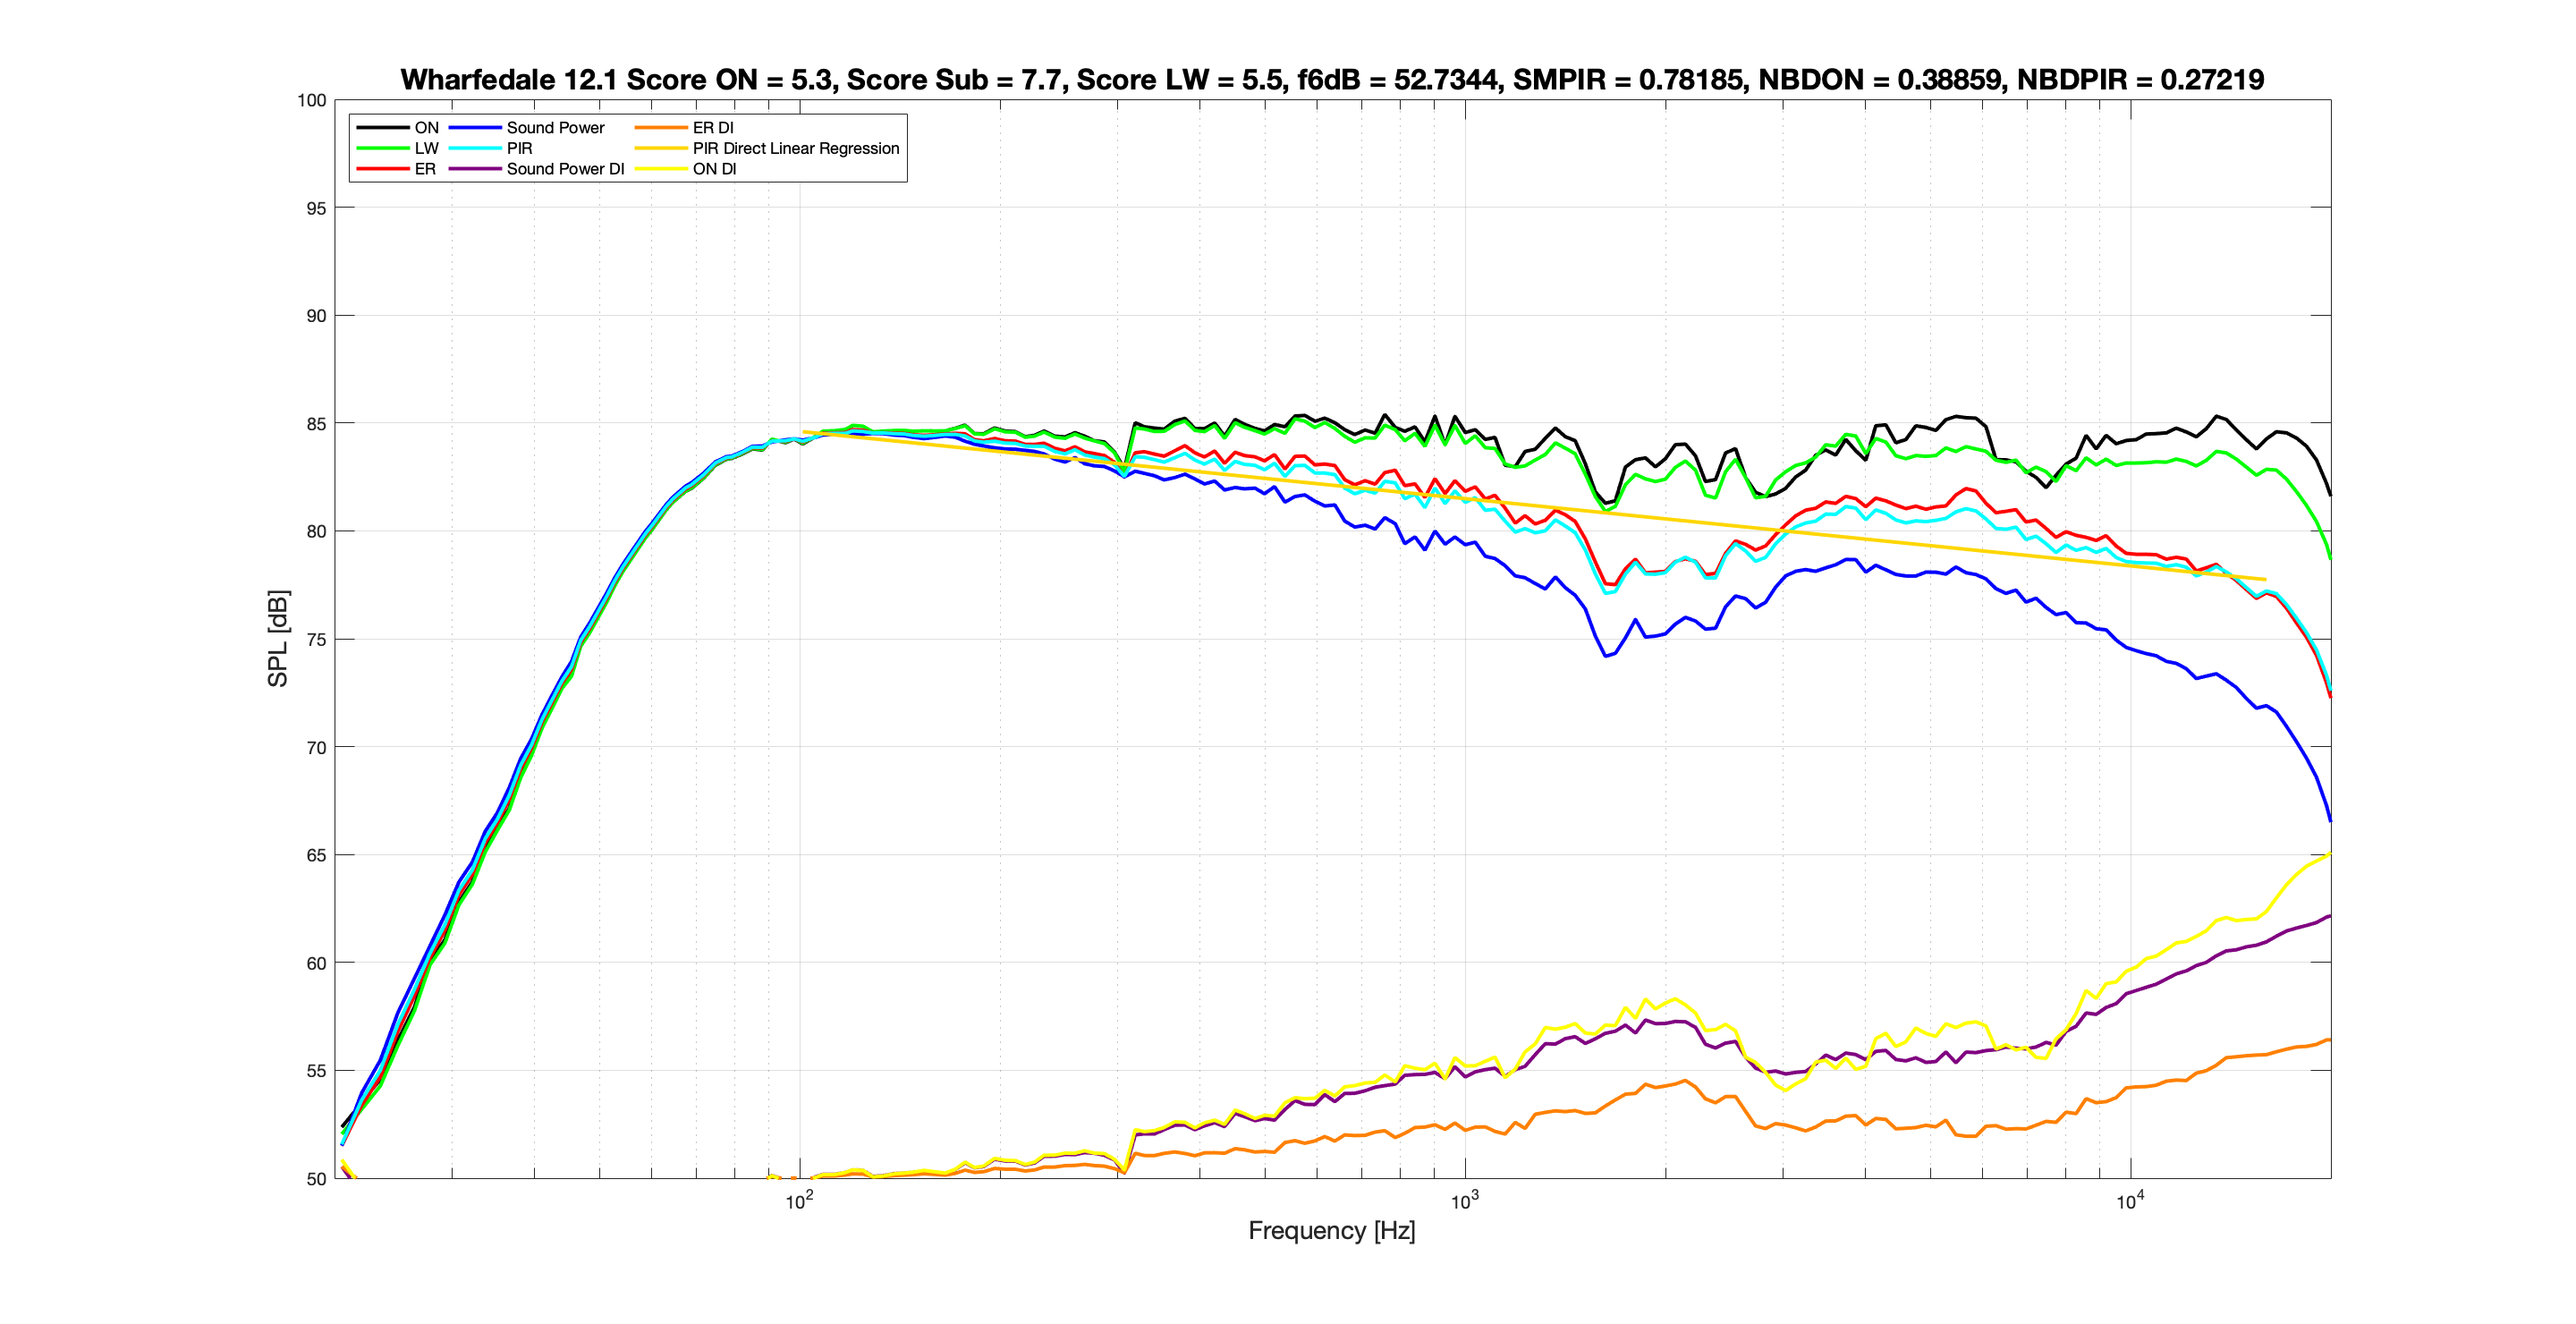Click the Frequency [Hz] axis label

[x=1332, y=1230]
